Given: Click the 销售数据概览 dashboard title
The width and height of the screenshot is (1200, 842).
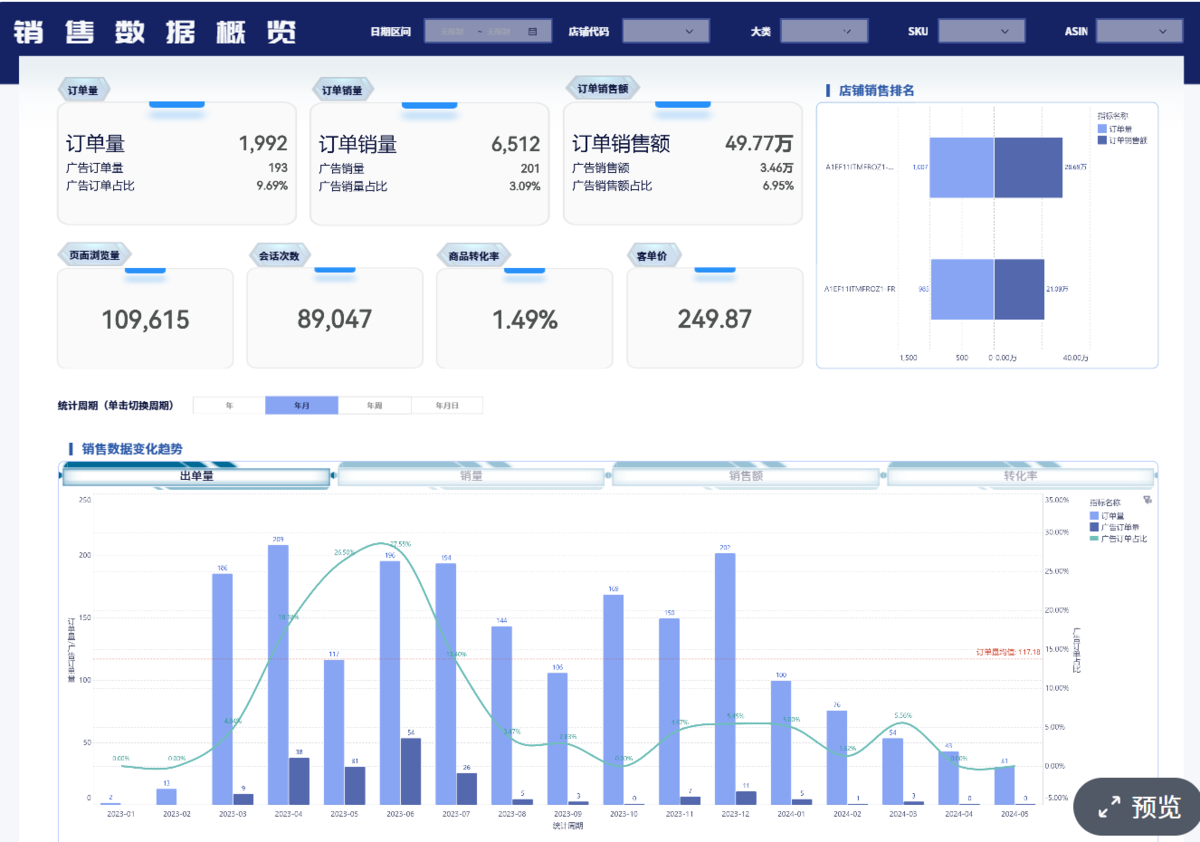Looking at the screenshot, I should click(x=155, y=32).
